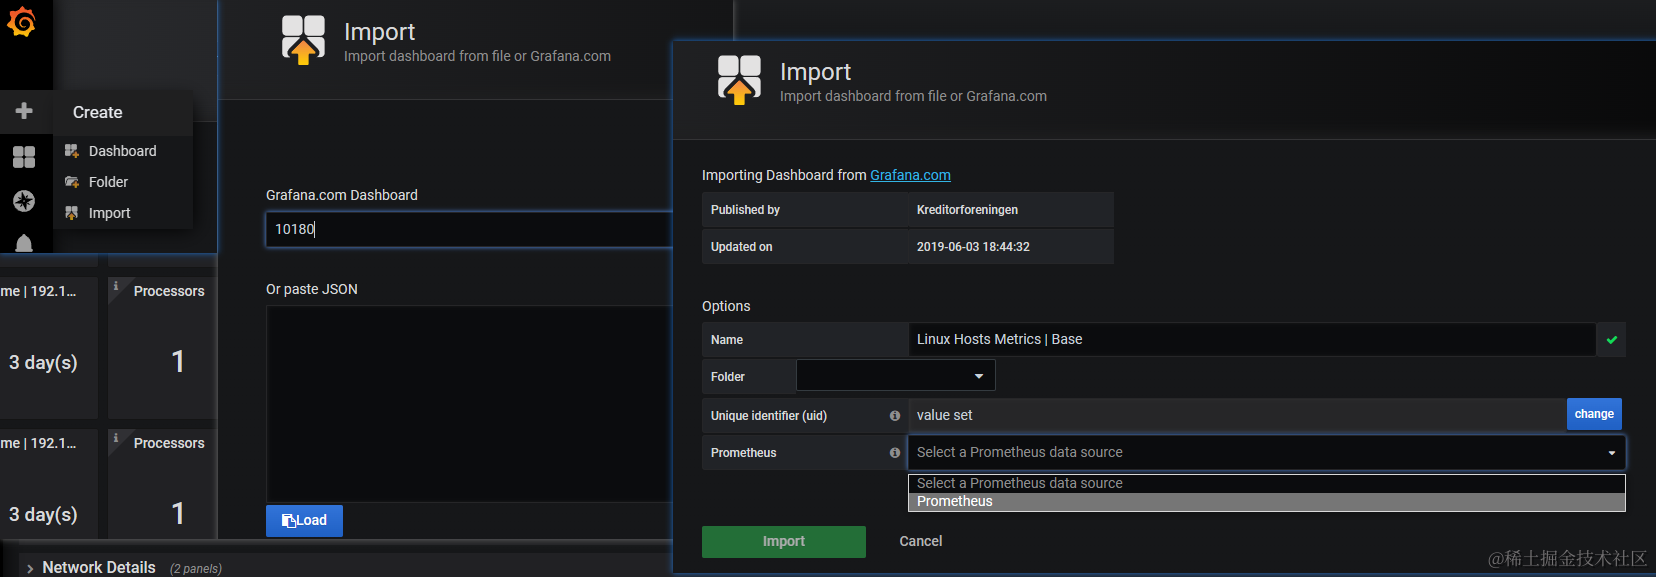The image size is (1656, 577).
Task: Click the info icon on lower Processors panel
Action: (116, 438)
